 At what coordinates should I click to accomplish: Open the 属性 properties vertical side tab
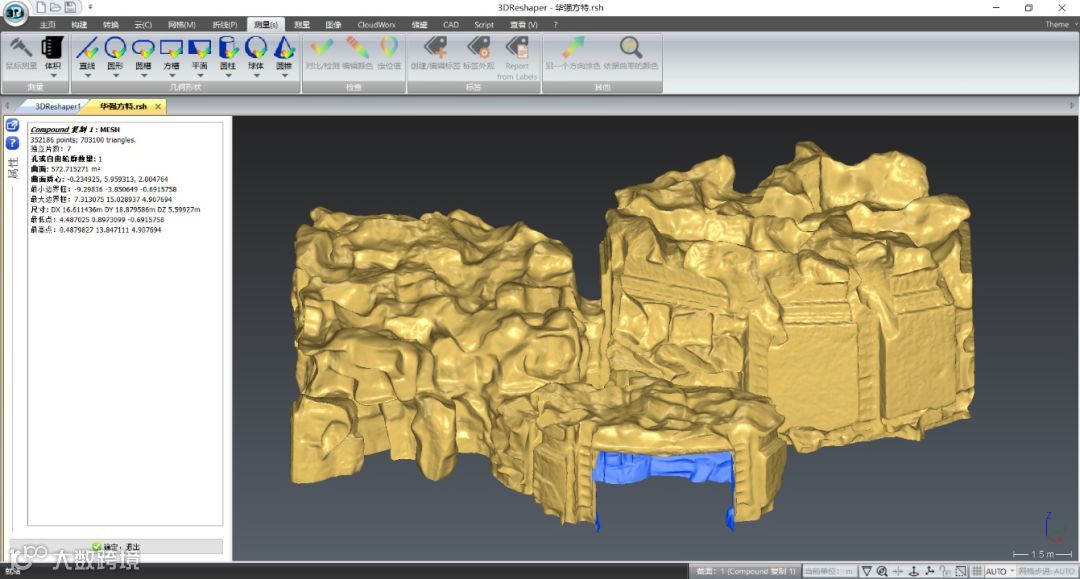point(12,169)
